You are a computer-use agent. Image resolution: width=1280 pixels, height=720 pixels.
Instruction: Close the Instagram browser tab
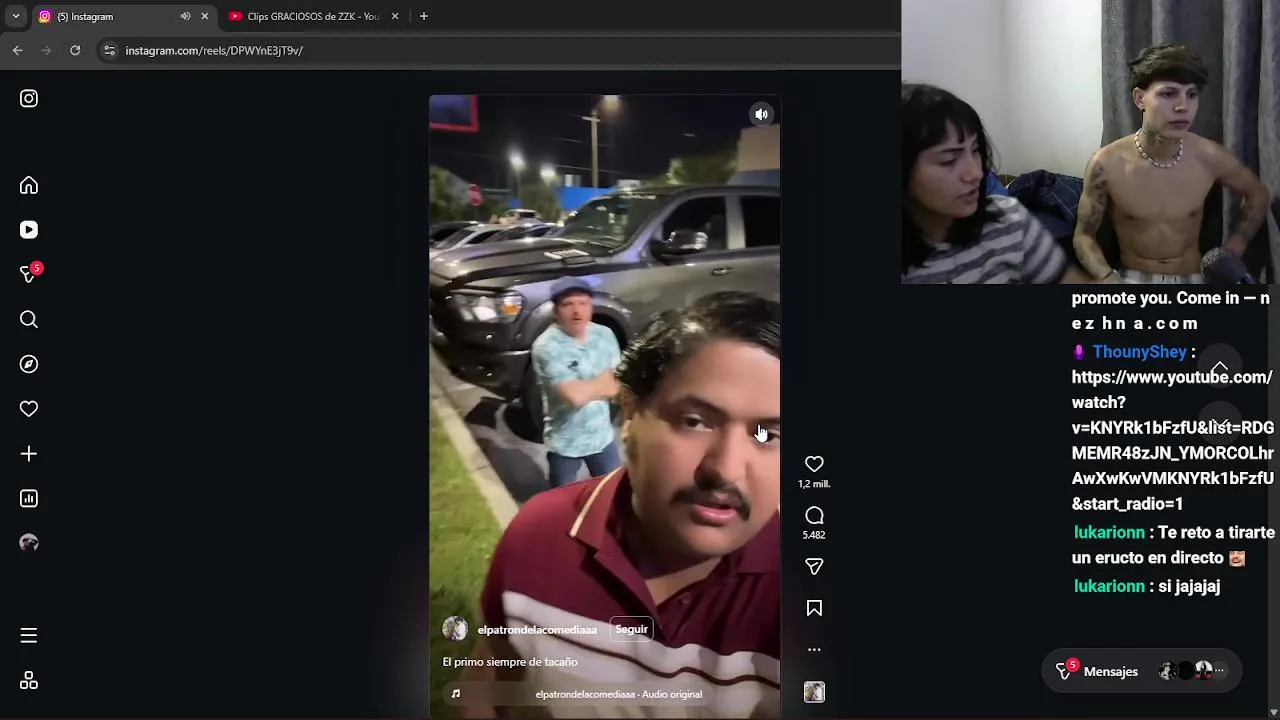coord(204,16)
